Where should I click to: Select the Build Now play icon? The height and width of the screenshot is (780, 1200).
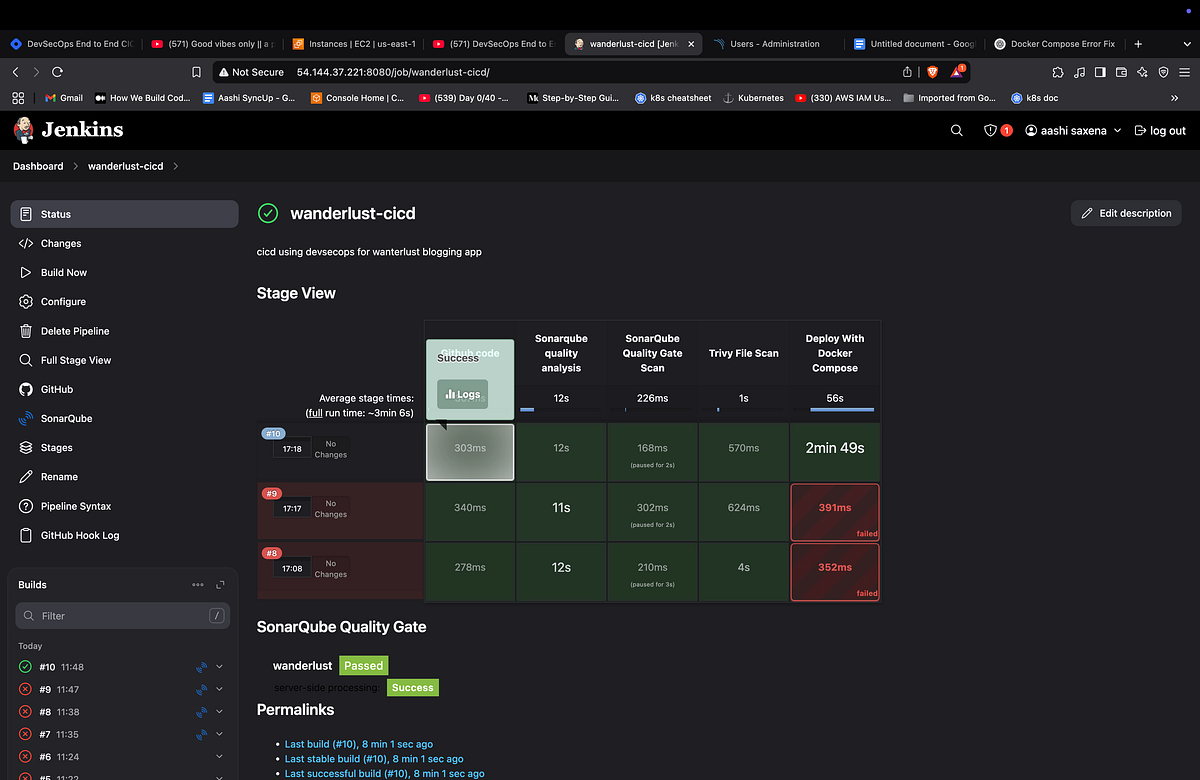27,272
